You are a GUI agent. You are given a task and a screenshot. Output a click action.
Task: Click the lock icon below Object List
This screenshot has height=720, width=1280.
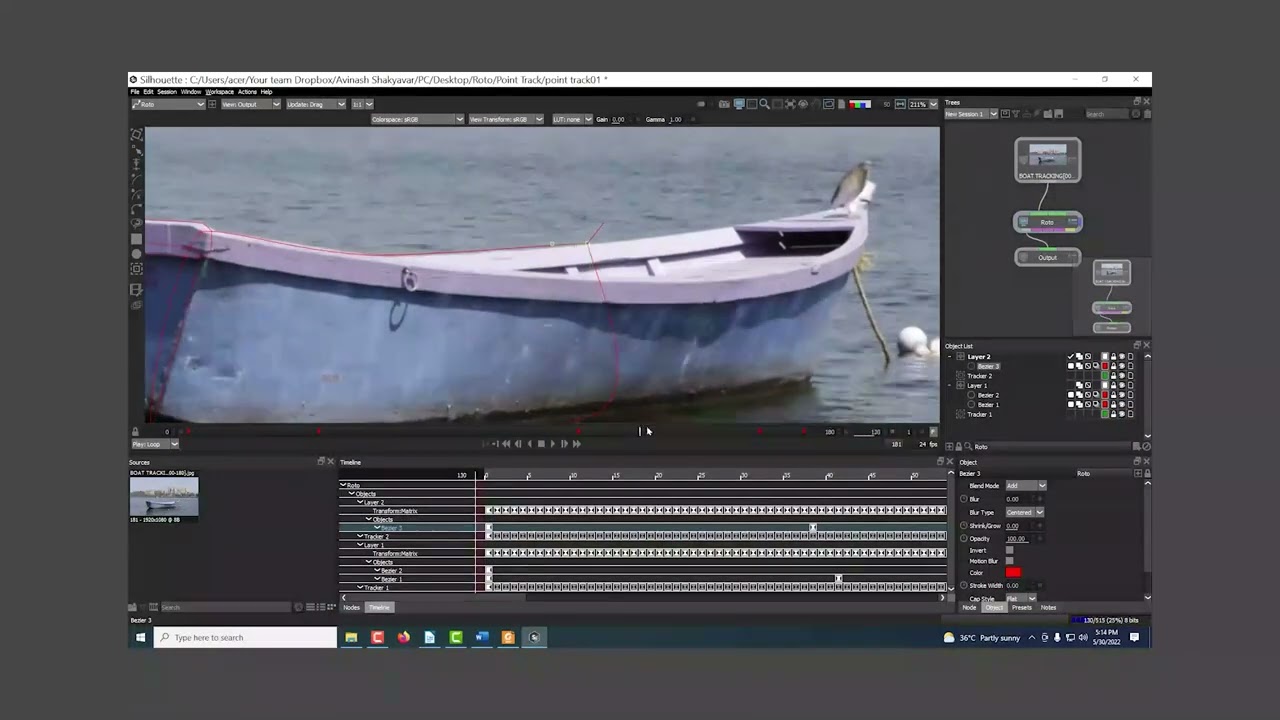point(958,447)
